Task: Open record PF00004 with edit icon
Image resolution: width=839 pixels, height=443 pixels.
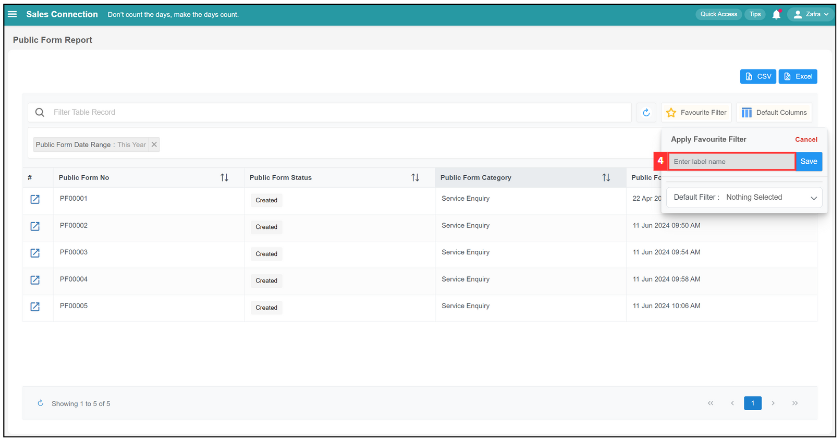Action: (35, 280)
